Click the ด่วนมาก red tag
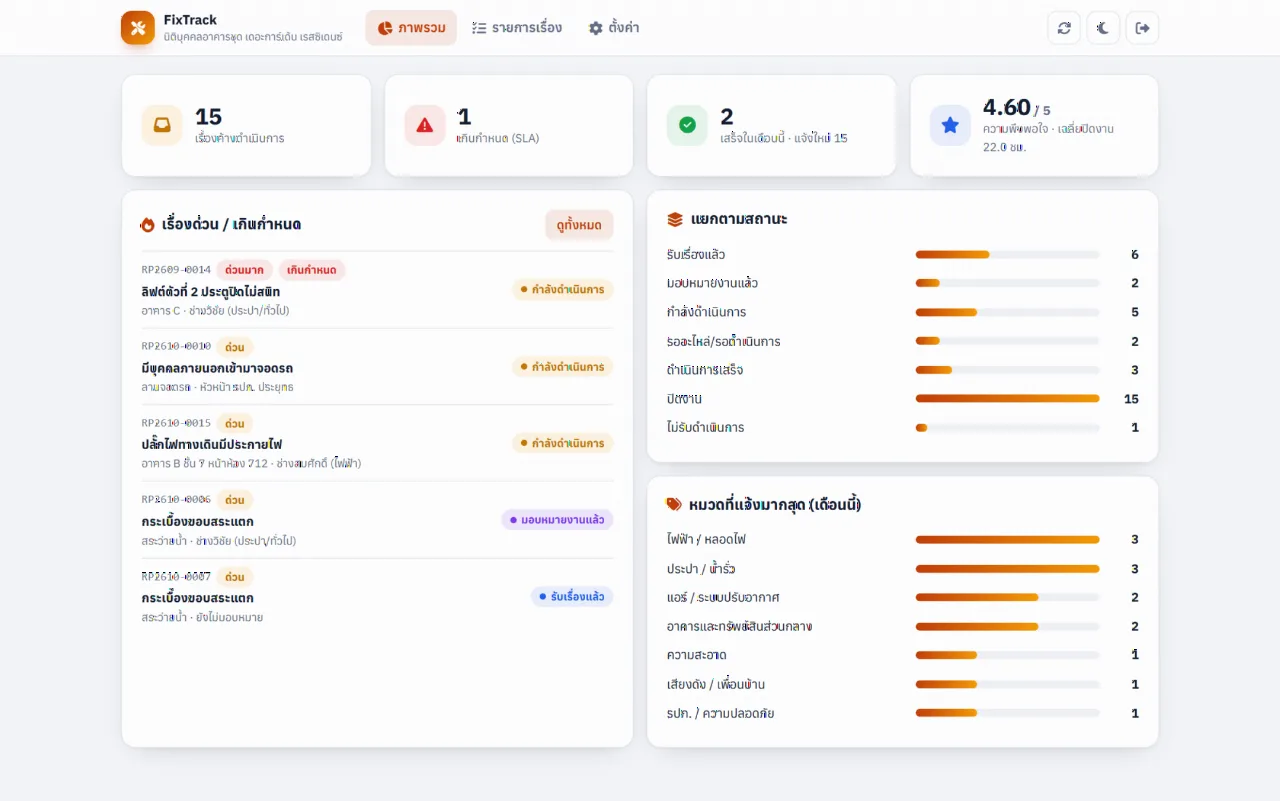Image resolution: width=1280 pixels, height=801 pixels. [x=245, y=270]
